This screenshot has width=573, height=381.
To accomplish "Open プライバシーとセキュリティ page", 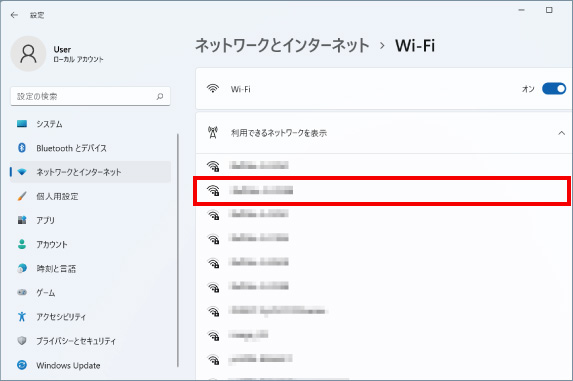I will (x=90, y=341).
